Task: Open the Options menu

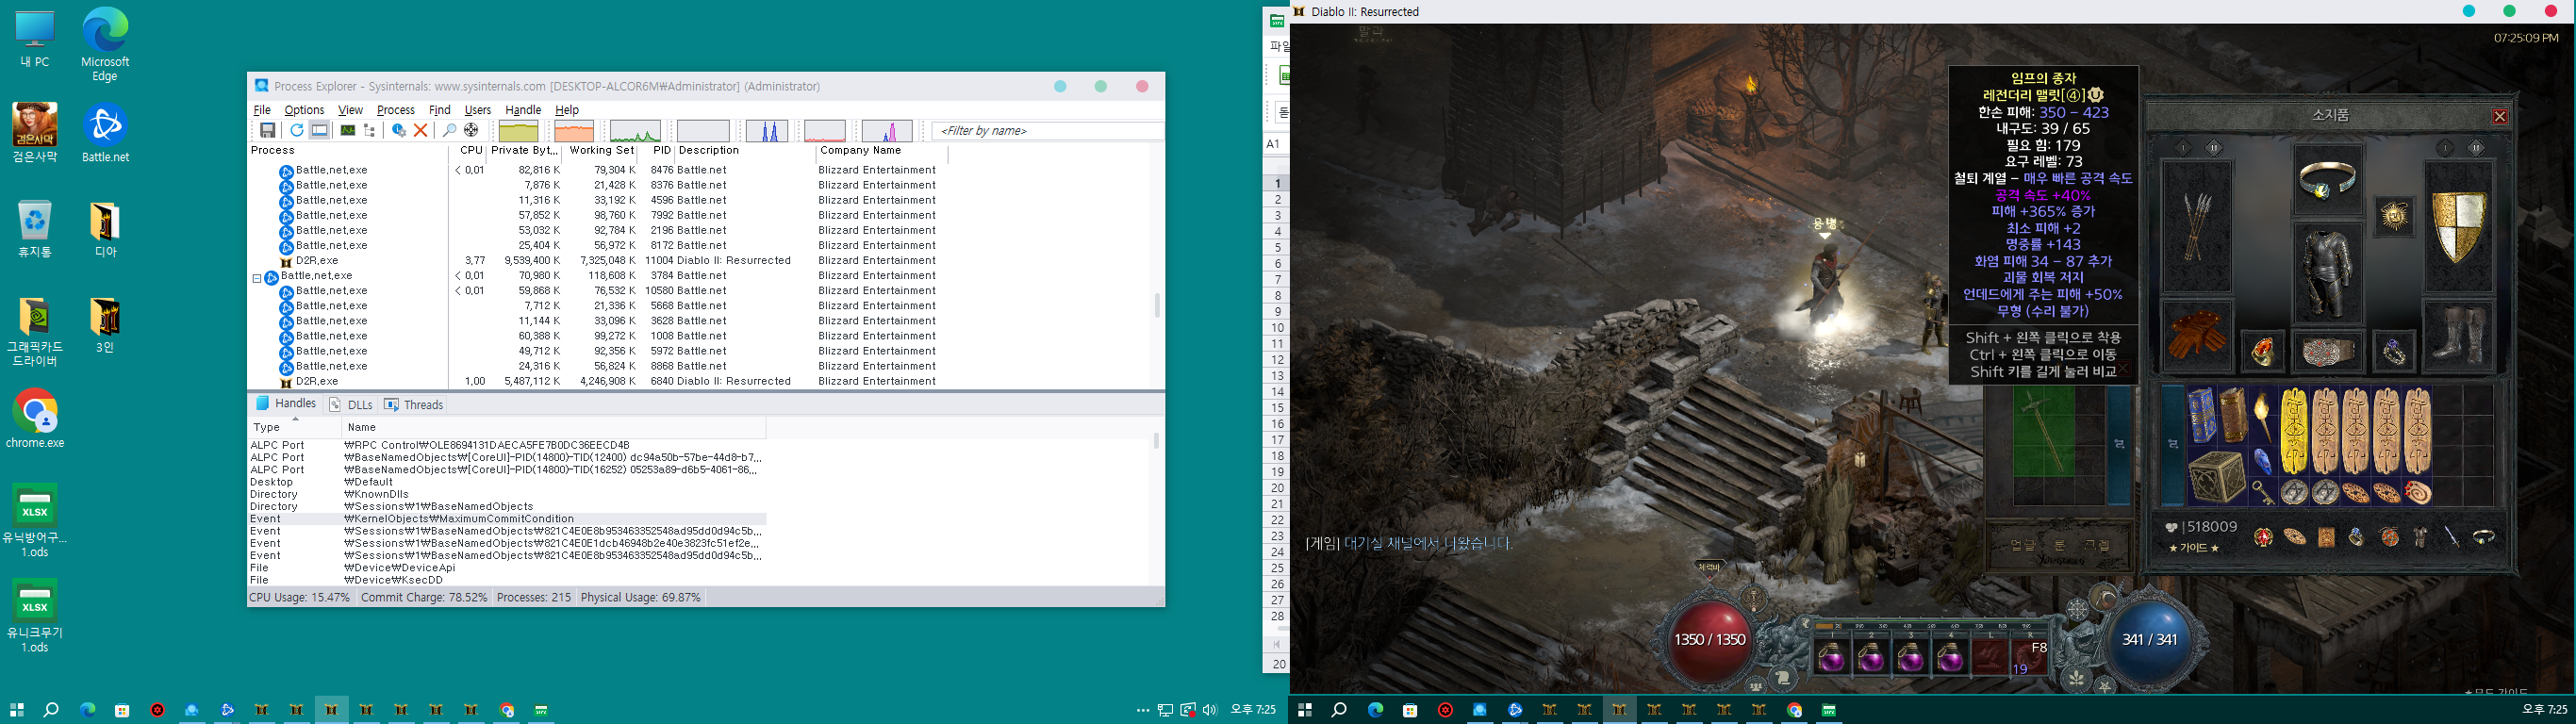Action: tap(304, 110)
